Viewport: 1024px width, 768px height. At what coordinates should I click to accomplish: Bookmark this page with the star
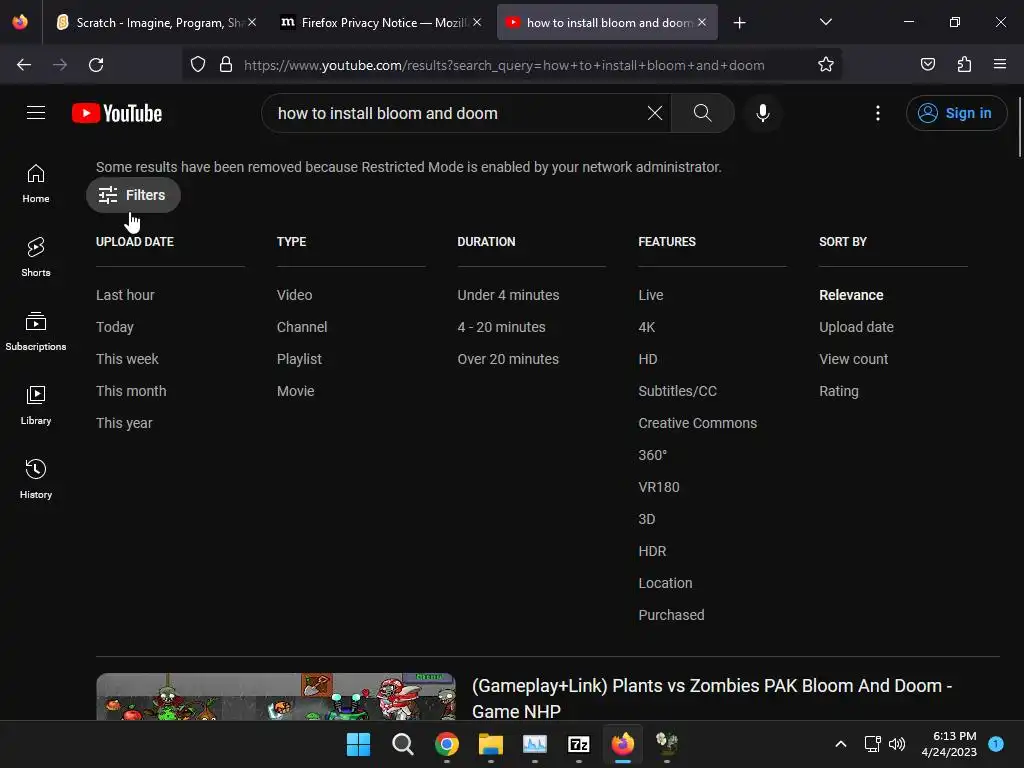[825, 65]
